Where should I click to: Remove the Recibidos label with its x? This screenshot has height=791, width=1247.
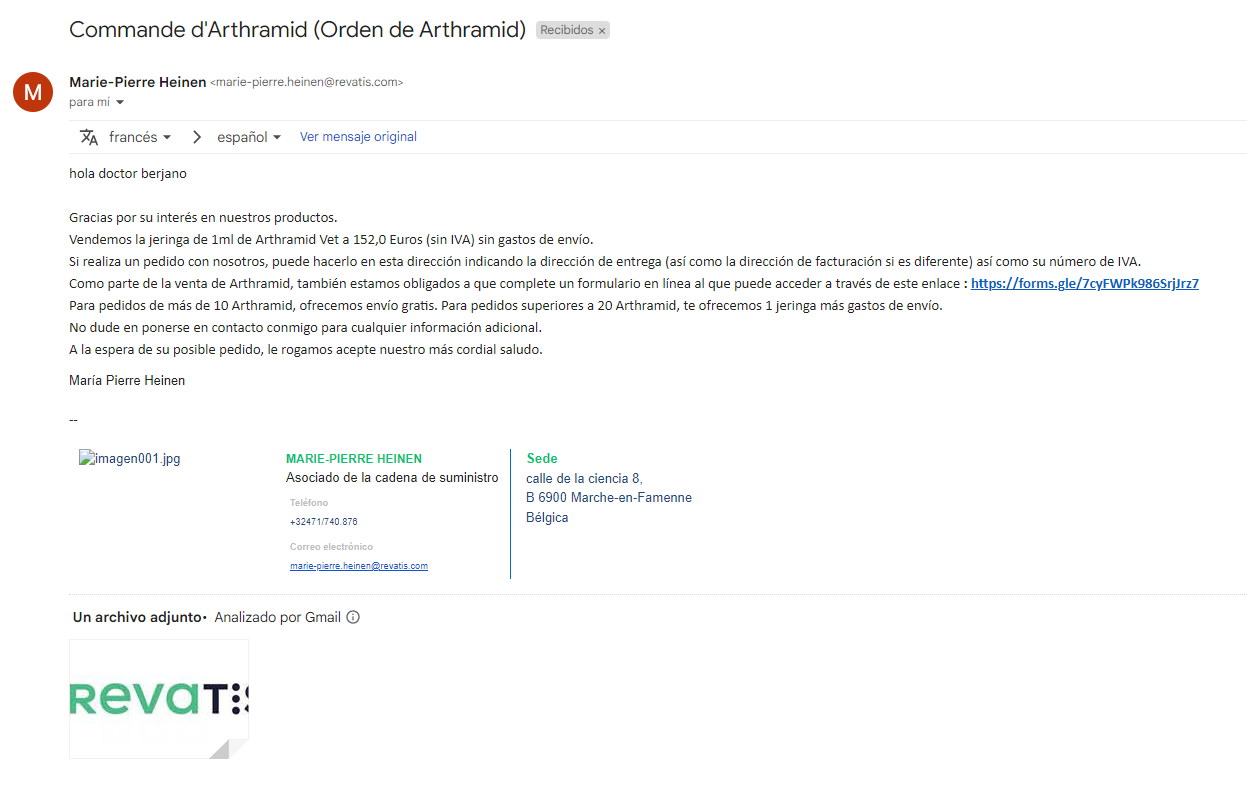602,31
